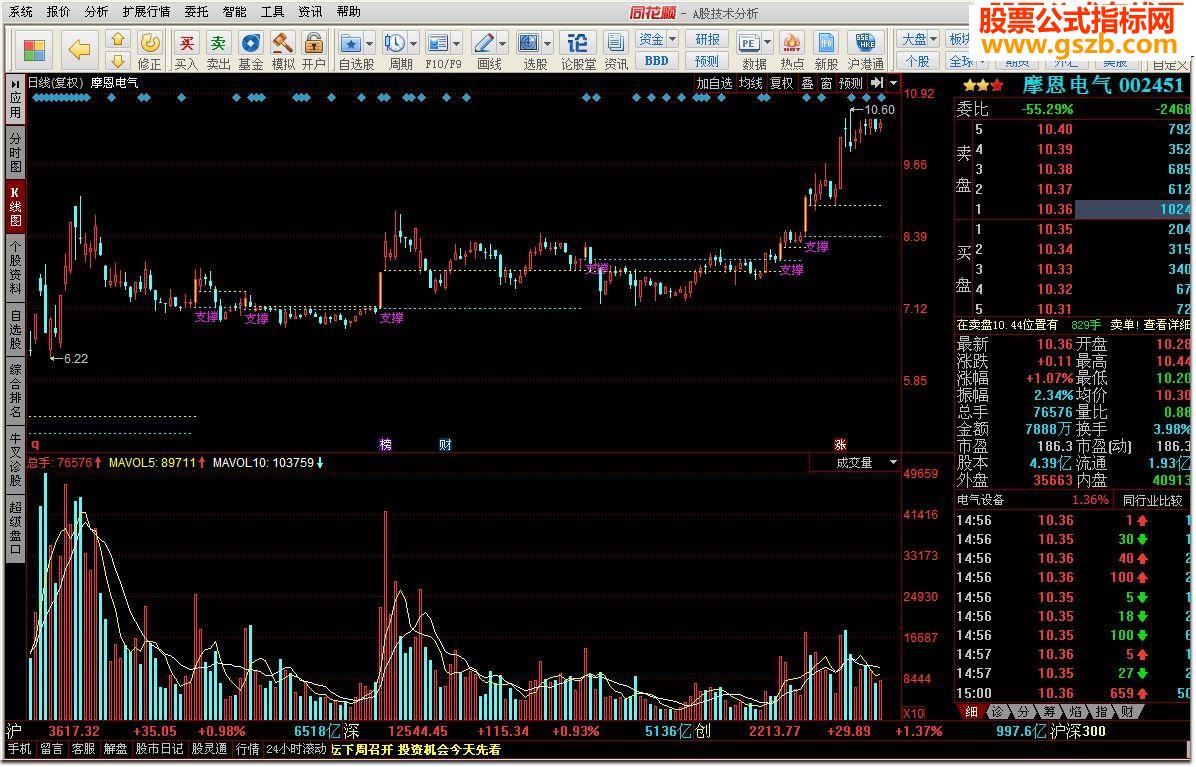Screen dimensions: 1196x767
Task: Click the play-pause icon above 应用
Action: [15, 85]
